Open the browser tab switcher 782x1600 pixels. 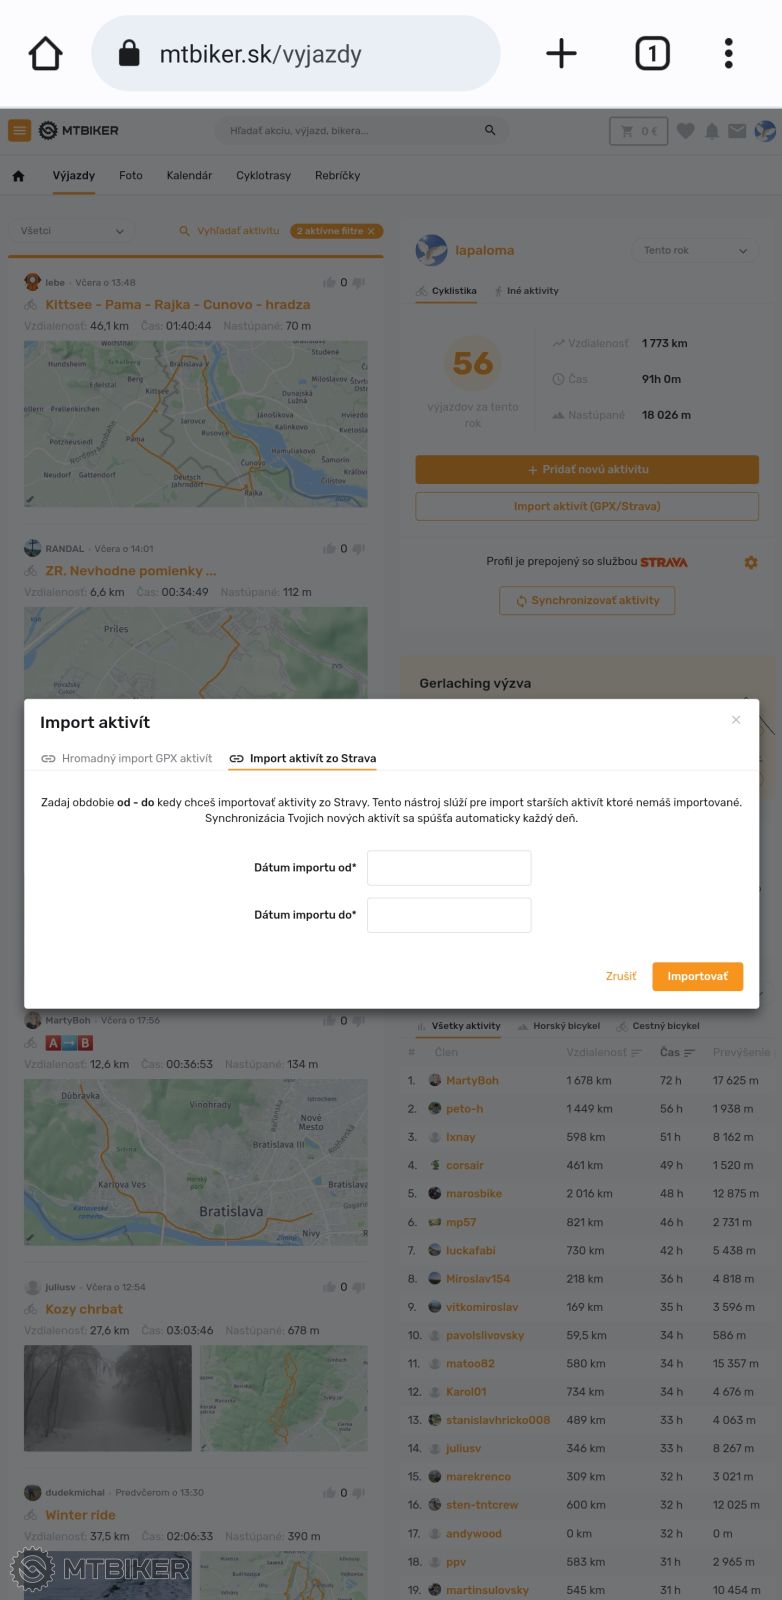[x=652, y=54]
